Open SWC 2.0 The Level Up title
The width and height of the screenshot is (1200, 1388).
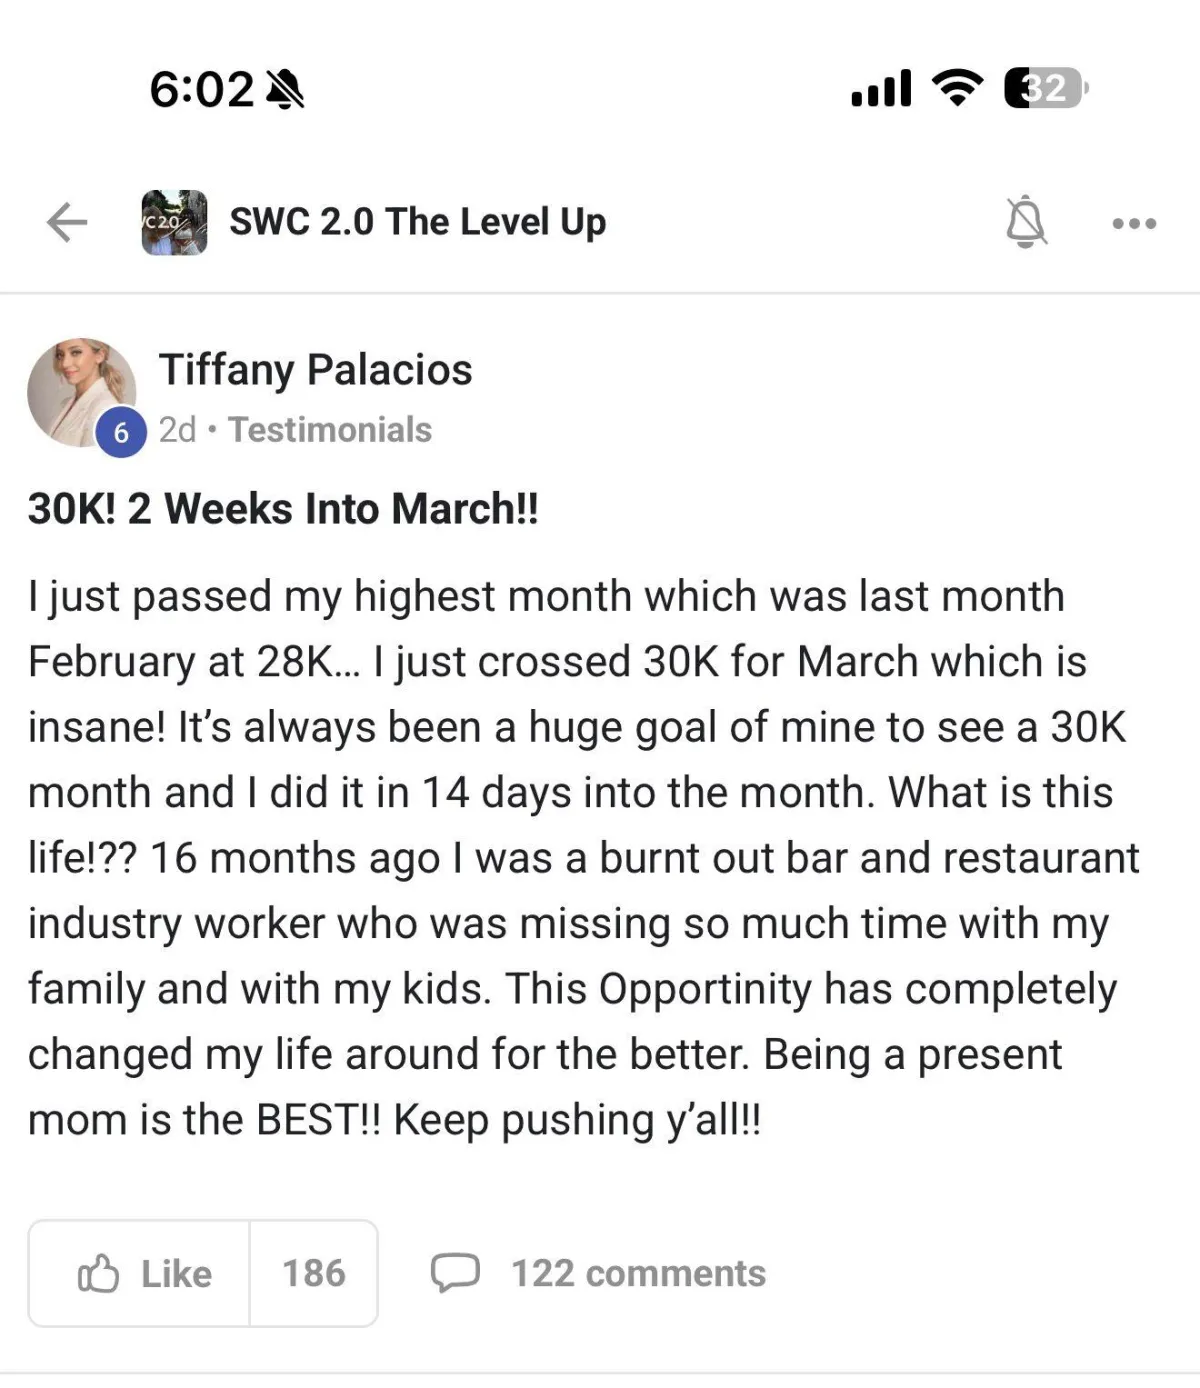click(417, 222)
